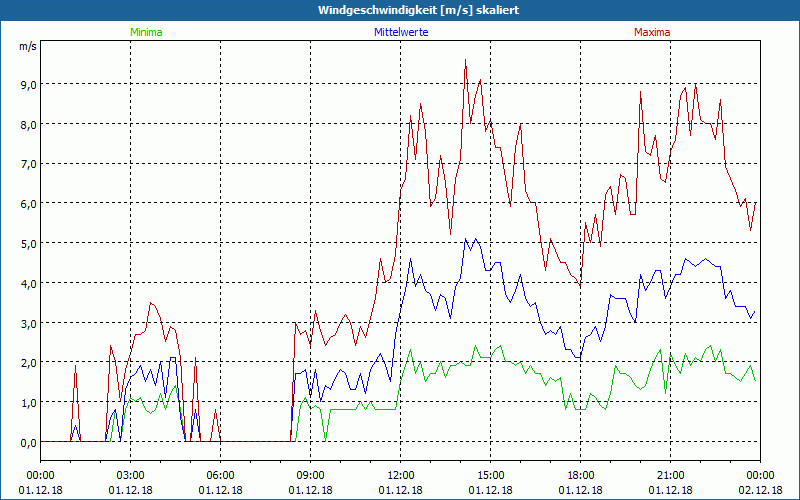This screenshot has width=800, height=500.
Task: Click the '2,0' y-axis tick label
Action: tap(29, 363)
